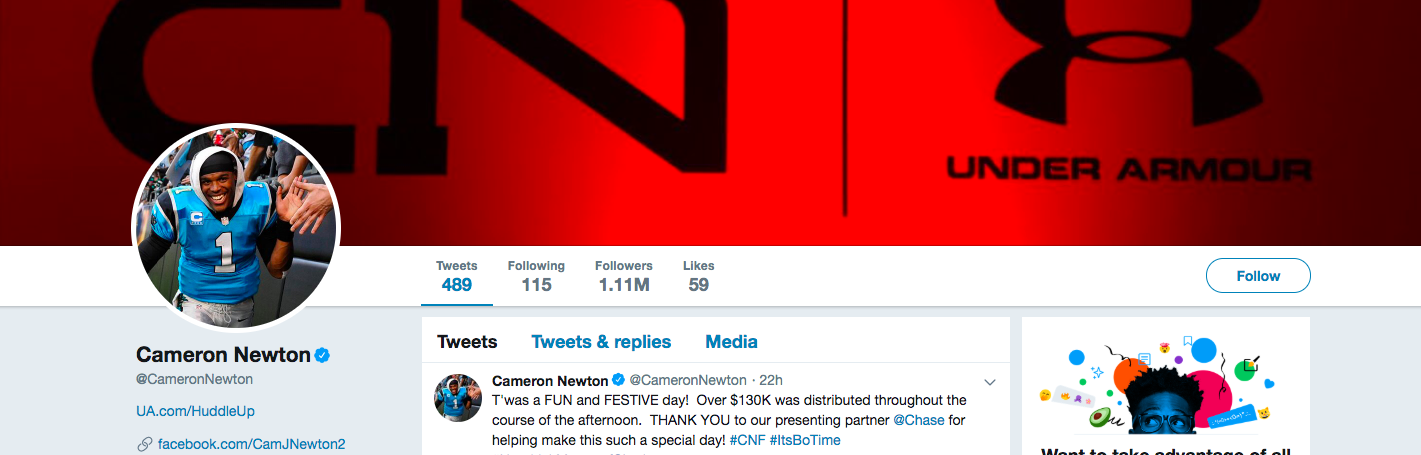
Task: Switch to the Tweets & replies tab
Action: point(601,342)
